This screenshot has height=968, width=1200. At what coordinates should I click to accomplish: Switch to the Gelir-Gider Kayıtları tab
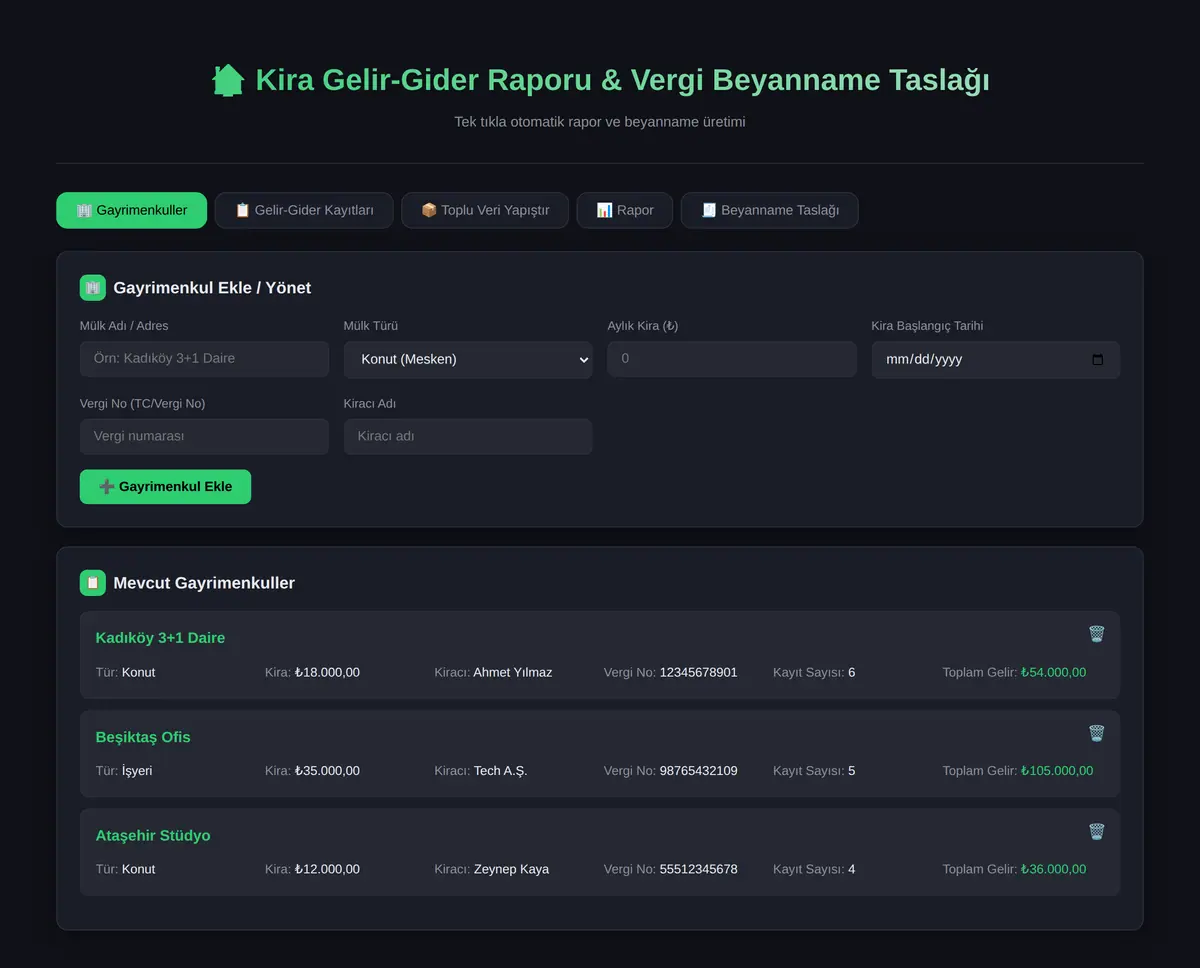304,210
